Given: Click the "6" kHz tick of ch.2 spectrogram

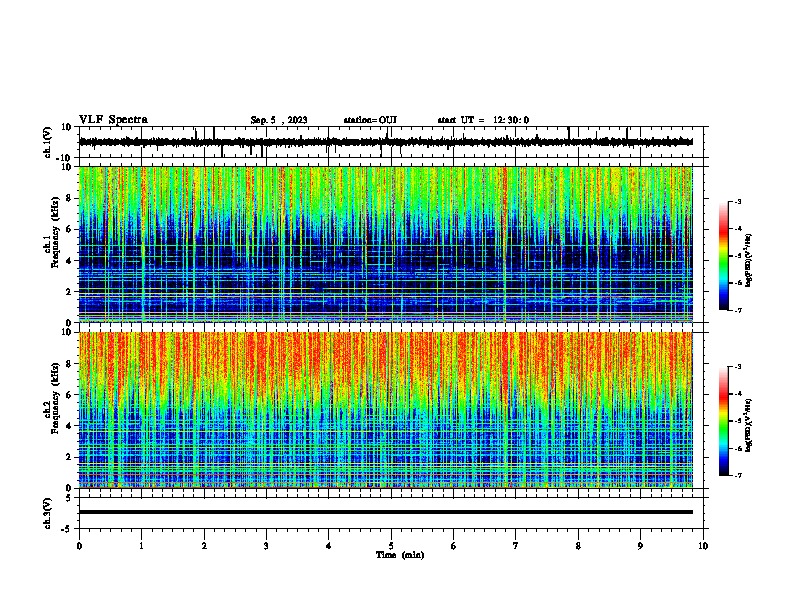Looking at the screenshot, I should pyautogui.click(x=69, y=395).
